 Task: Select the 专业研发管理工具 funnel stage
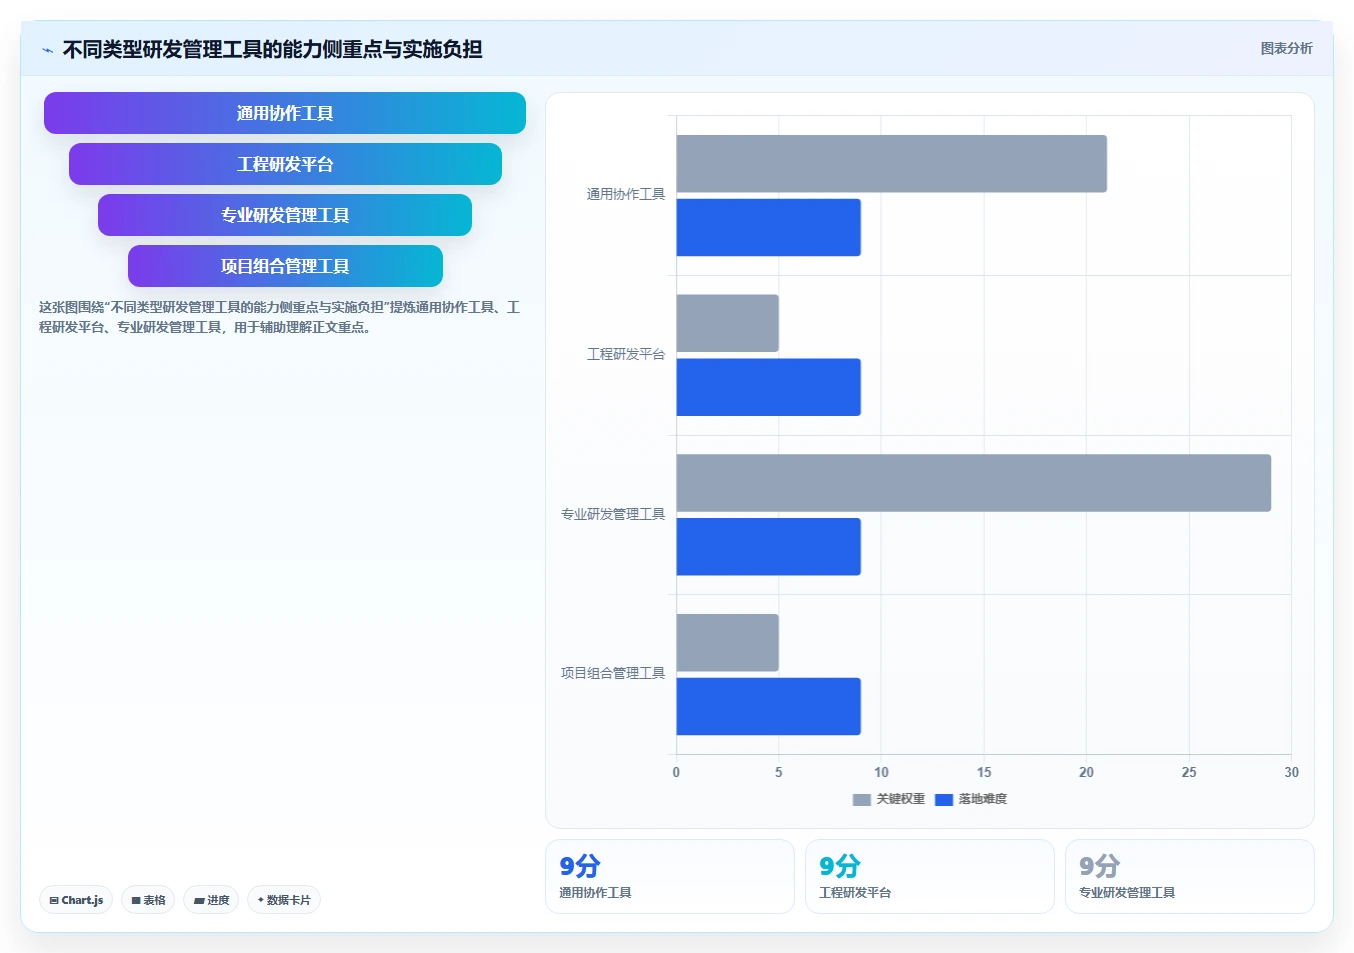coord(285,215)
